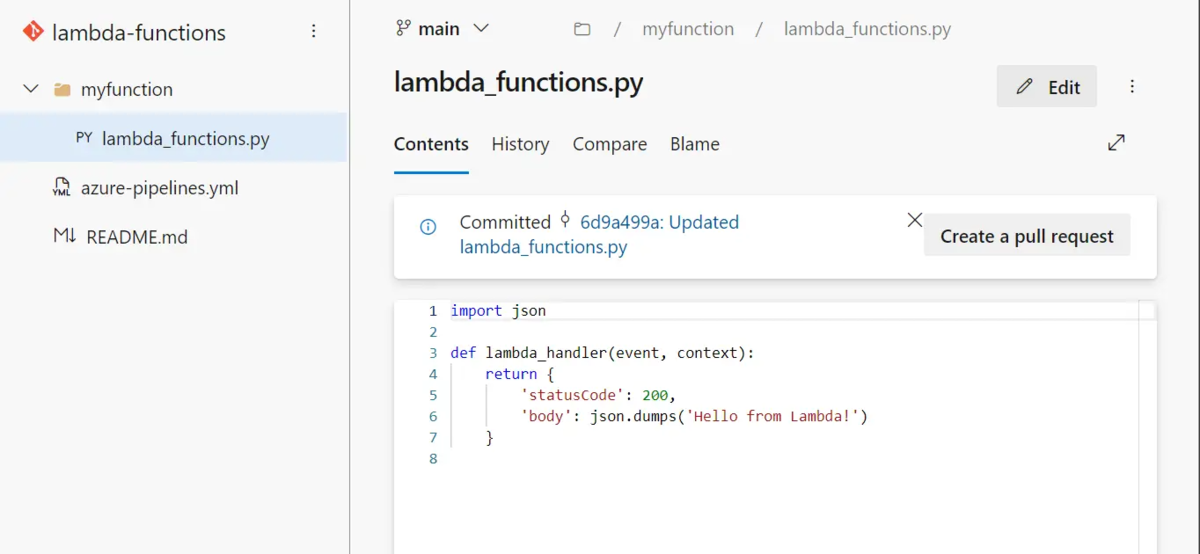Click the myfunction folder icon

point(62,90)
